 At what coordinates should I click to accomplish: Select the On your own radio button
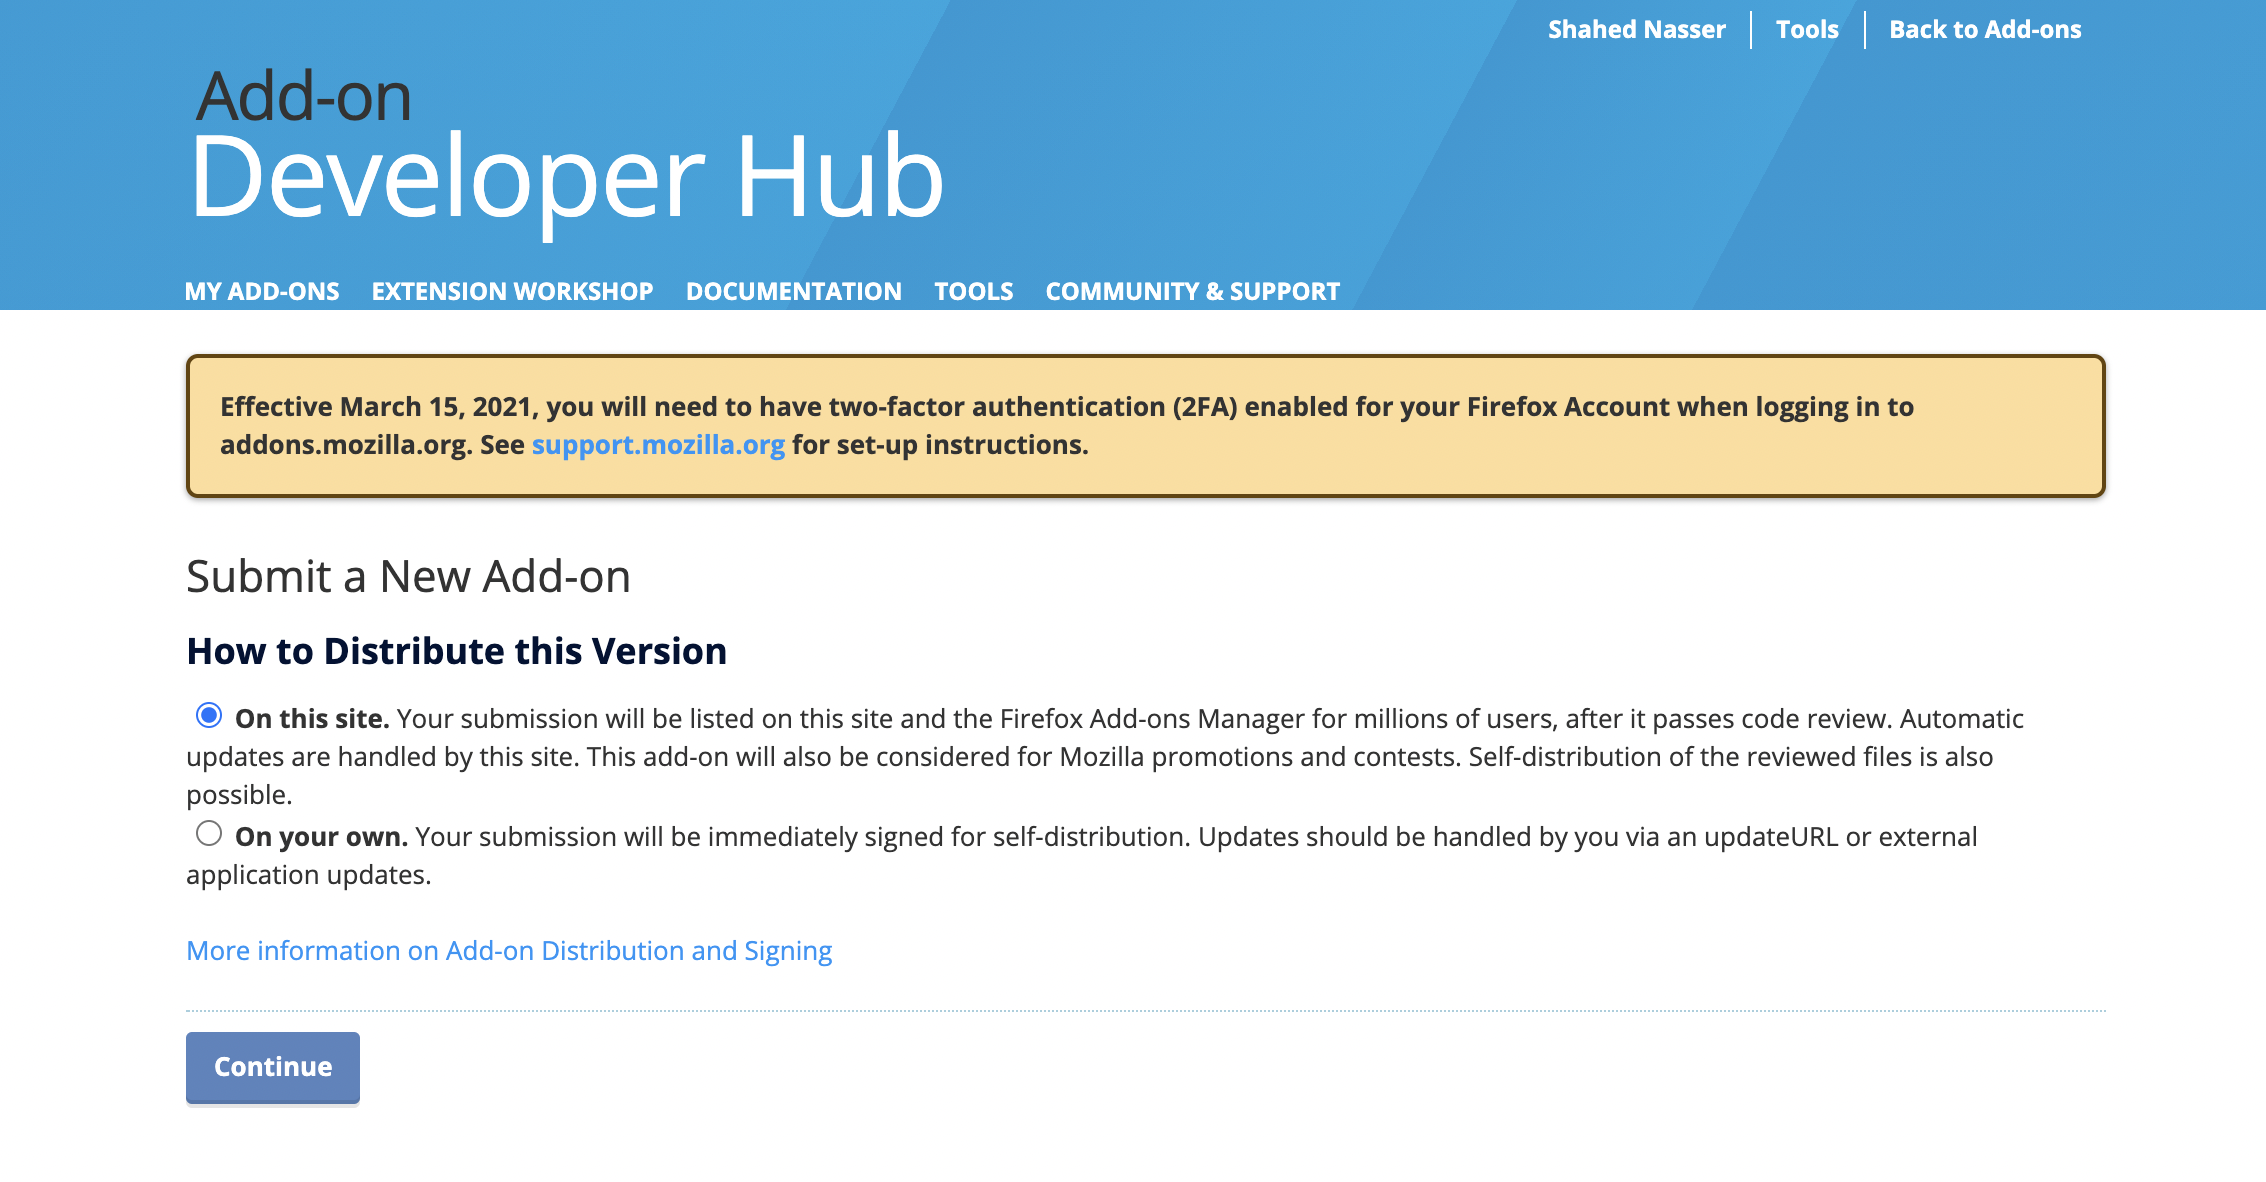pyautogui.click(x=210, y=836)
